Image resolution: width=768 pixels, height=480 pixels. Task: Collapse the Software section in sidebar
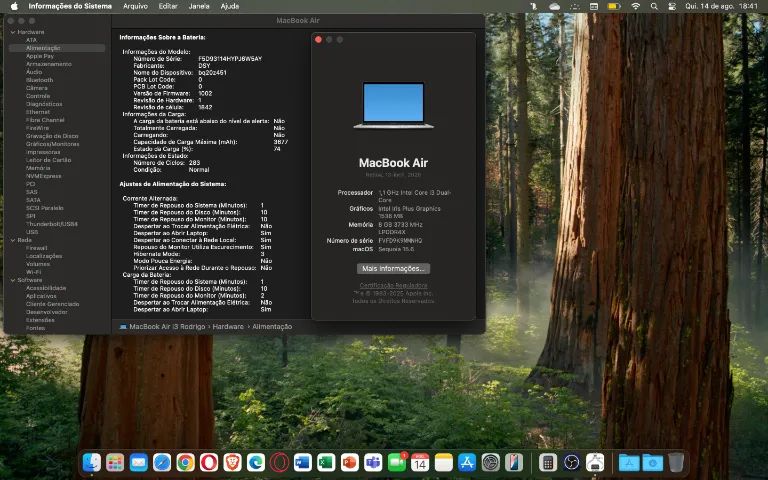pyautogui.click(x=13, y=280)
